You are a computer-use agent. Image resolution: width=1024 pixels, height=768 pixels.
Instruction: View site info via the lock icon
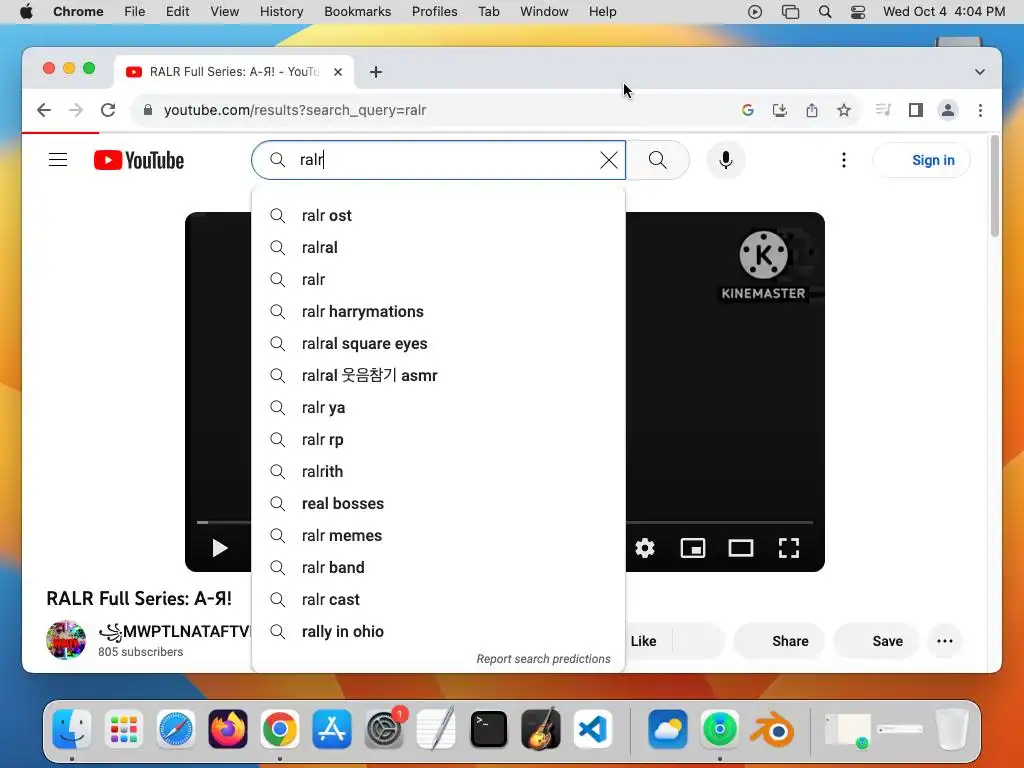tap(148, 110)
